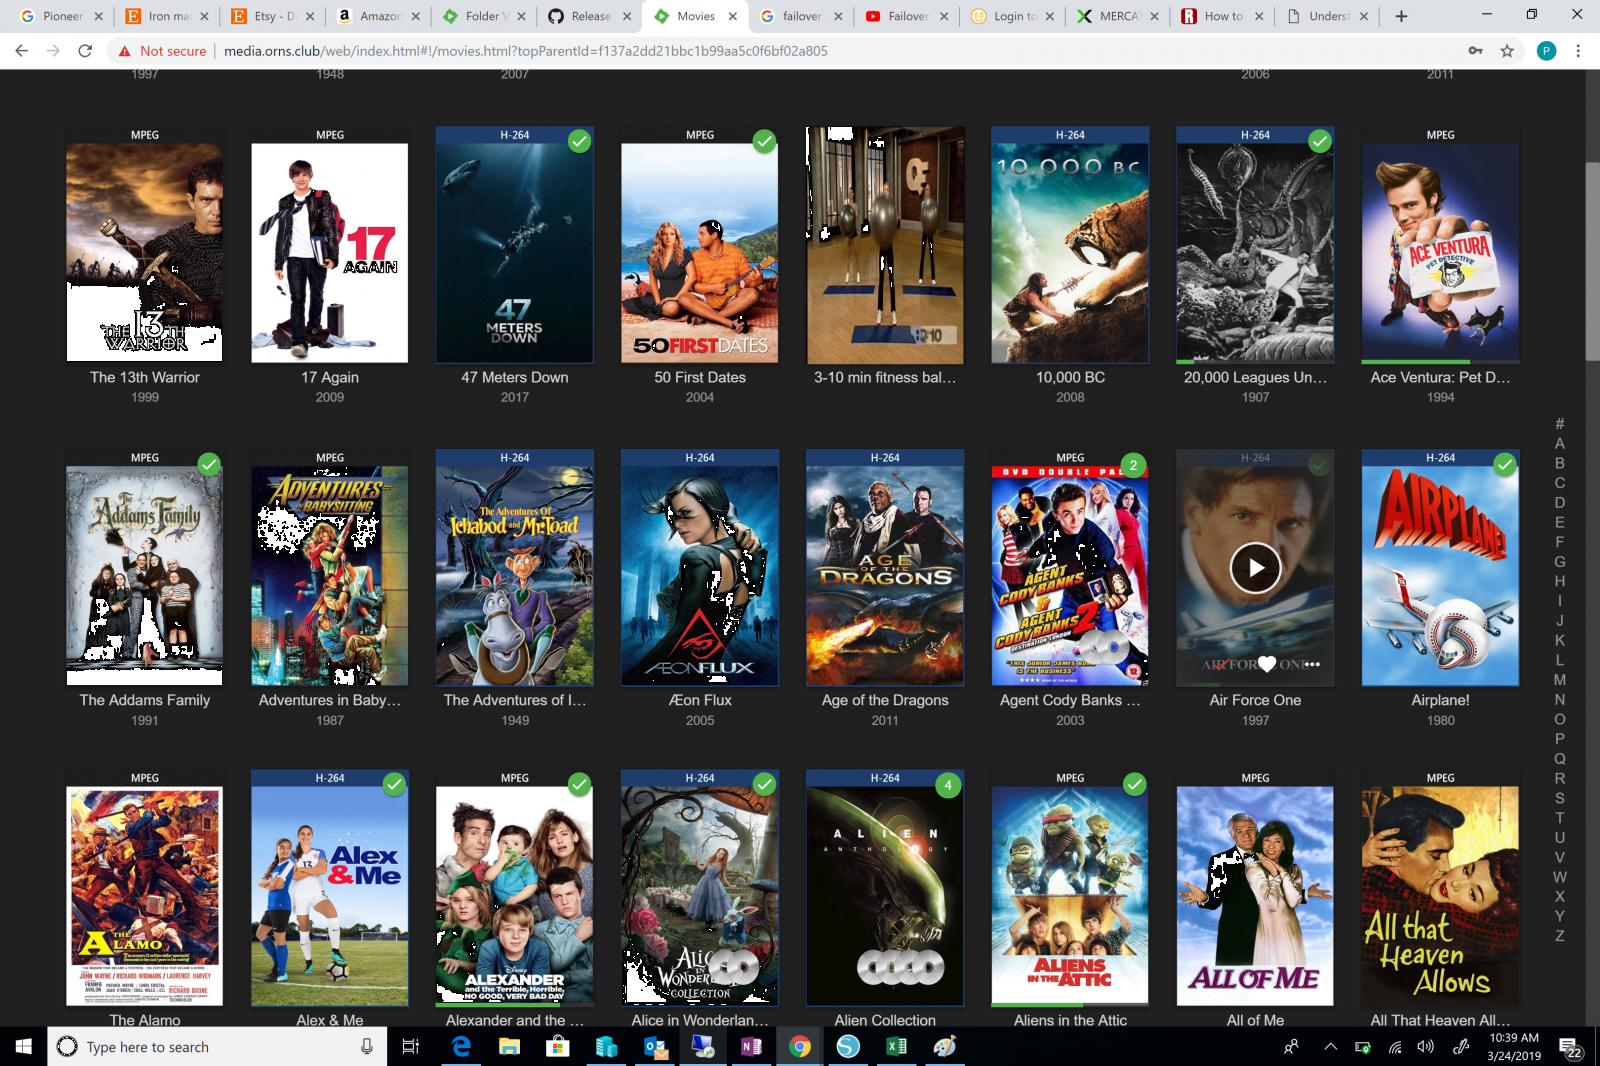Open a new browser tab

(1401, 16)
